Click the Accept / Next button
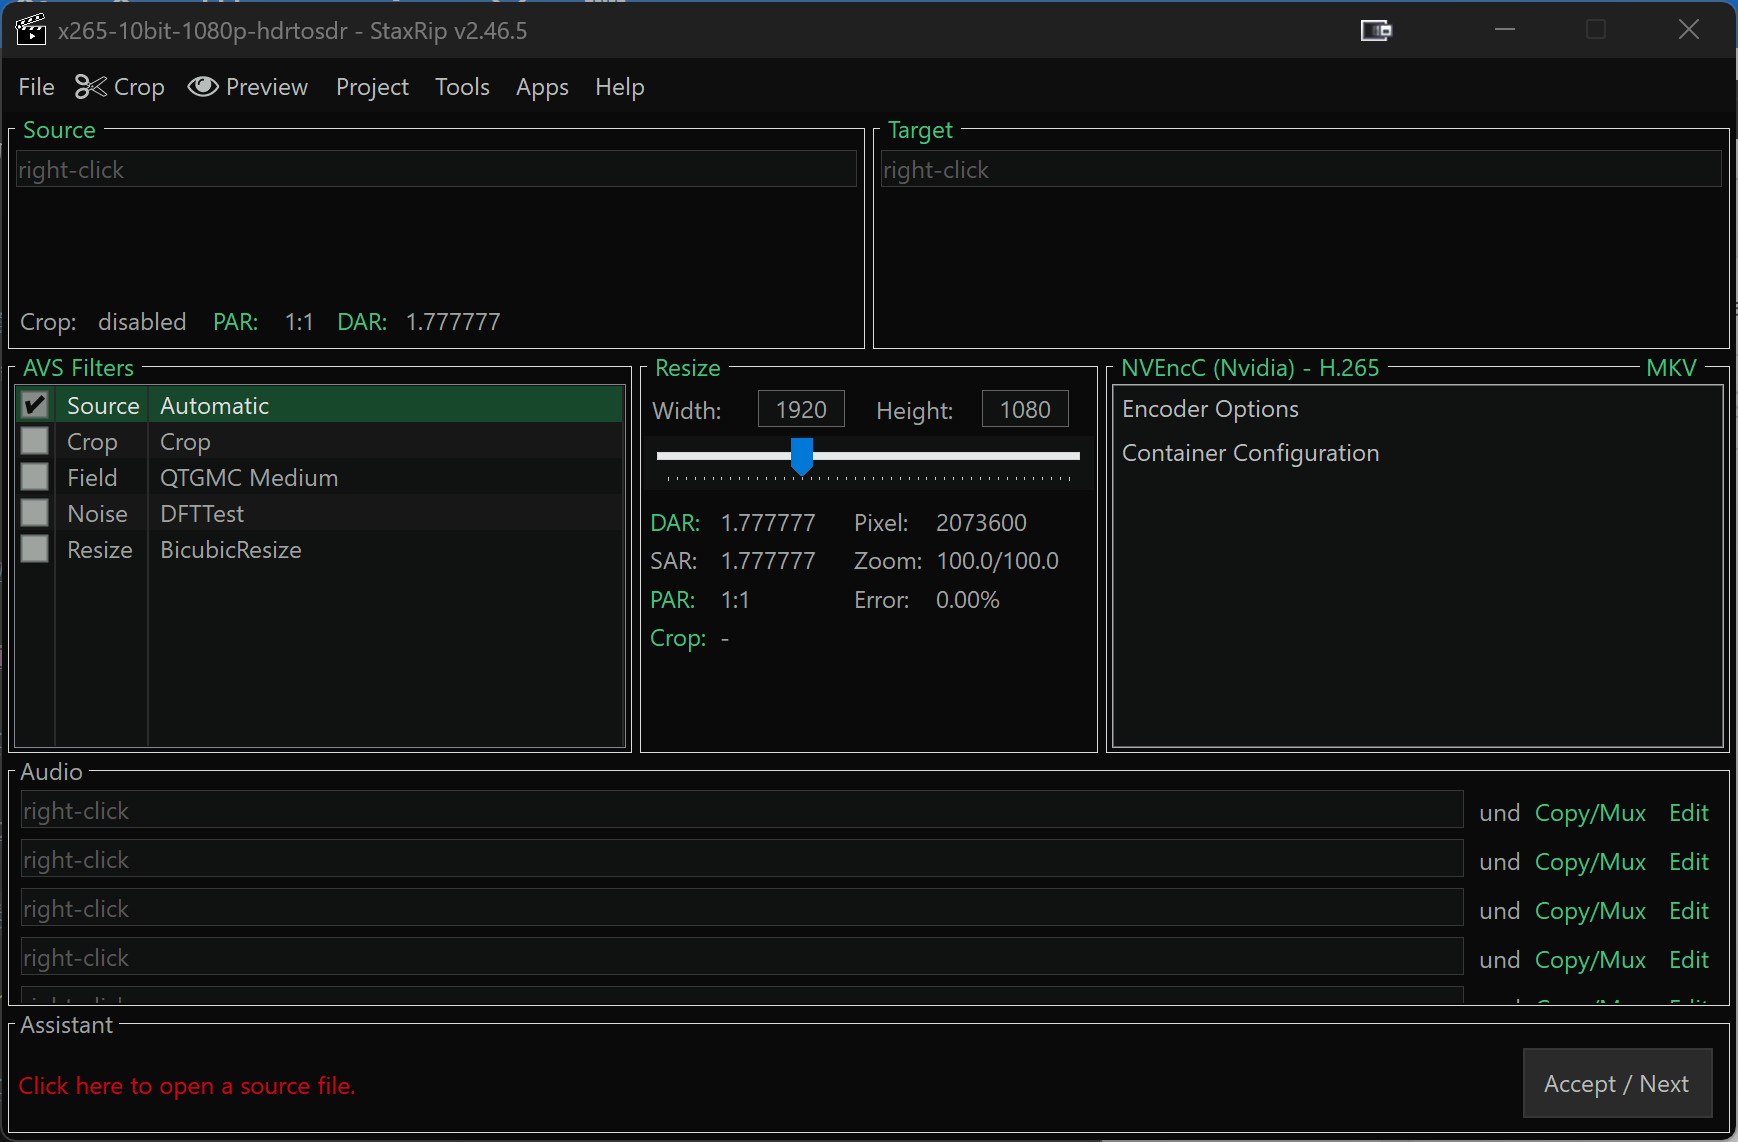The height and width of the screenshot is (1142, 1738). 1616,1084
